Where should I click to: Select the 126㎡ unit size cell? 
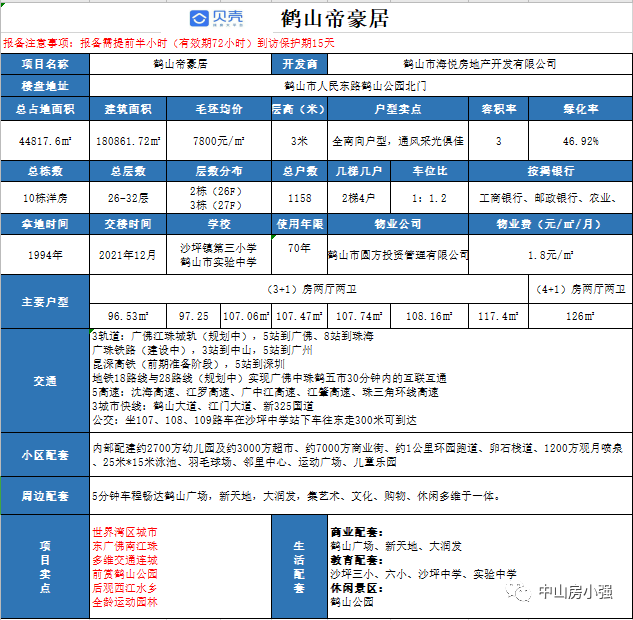[580, 316]
